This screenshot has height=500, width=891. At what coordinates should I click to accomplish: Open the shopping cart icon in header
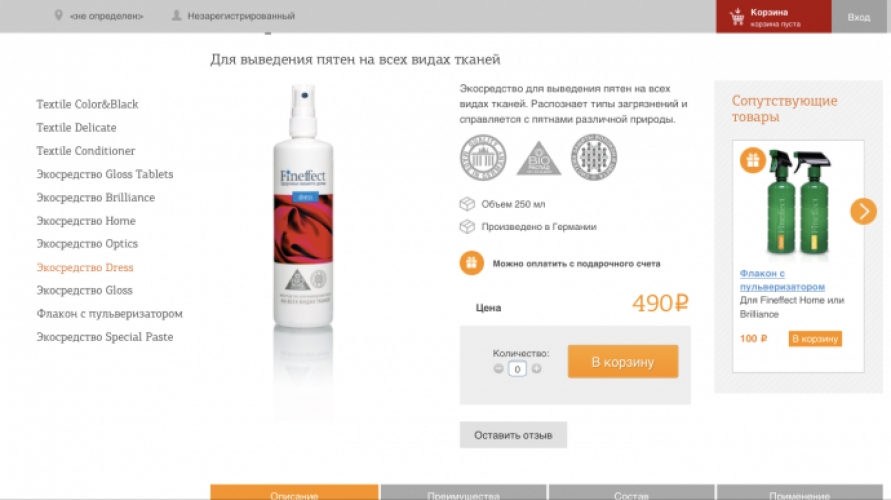coord(737,17)
